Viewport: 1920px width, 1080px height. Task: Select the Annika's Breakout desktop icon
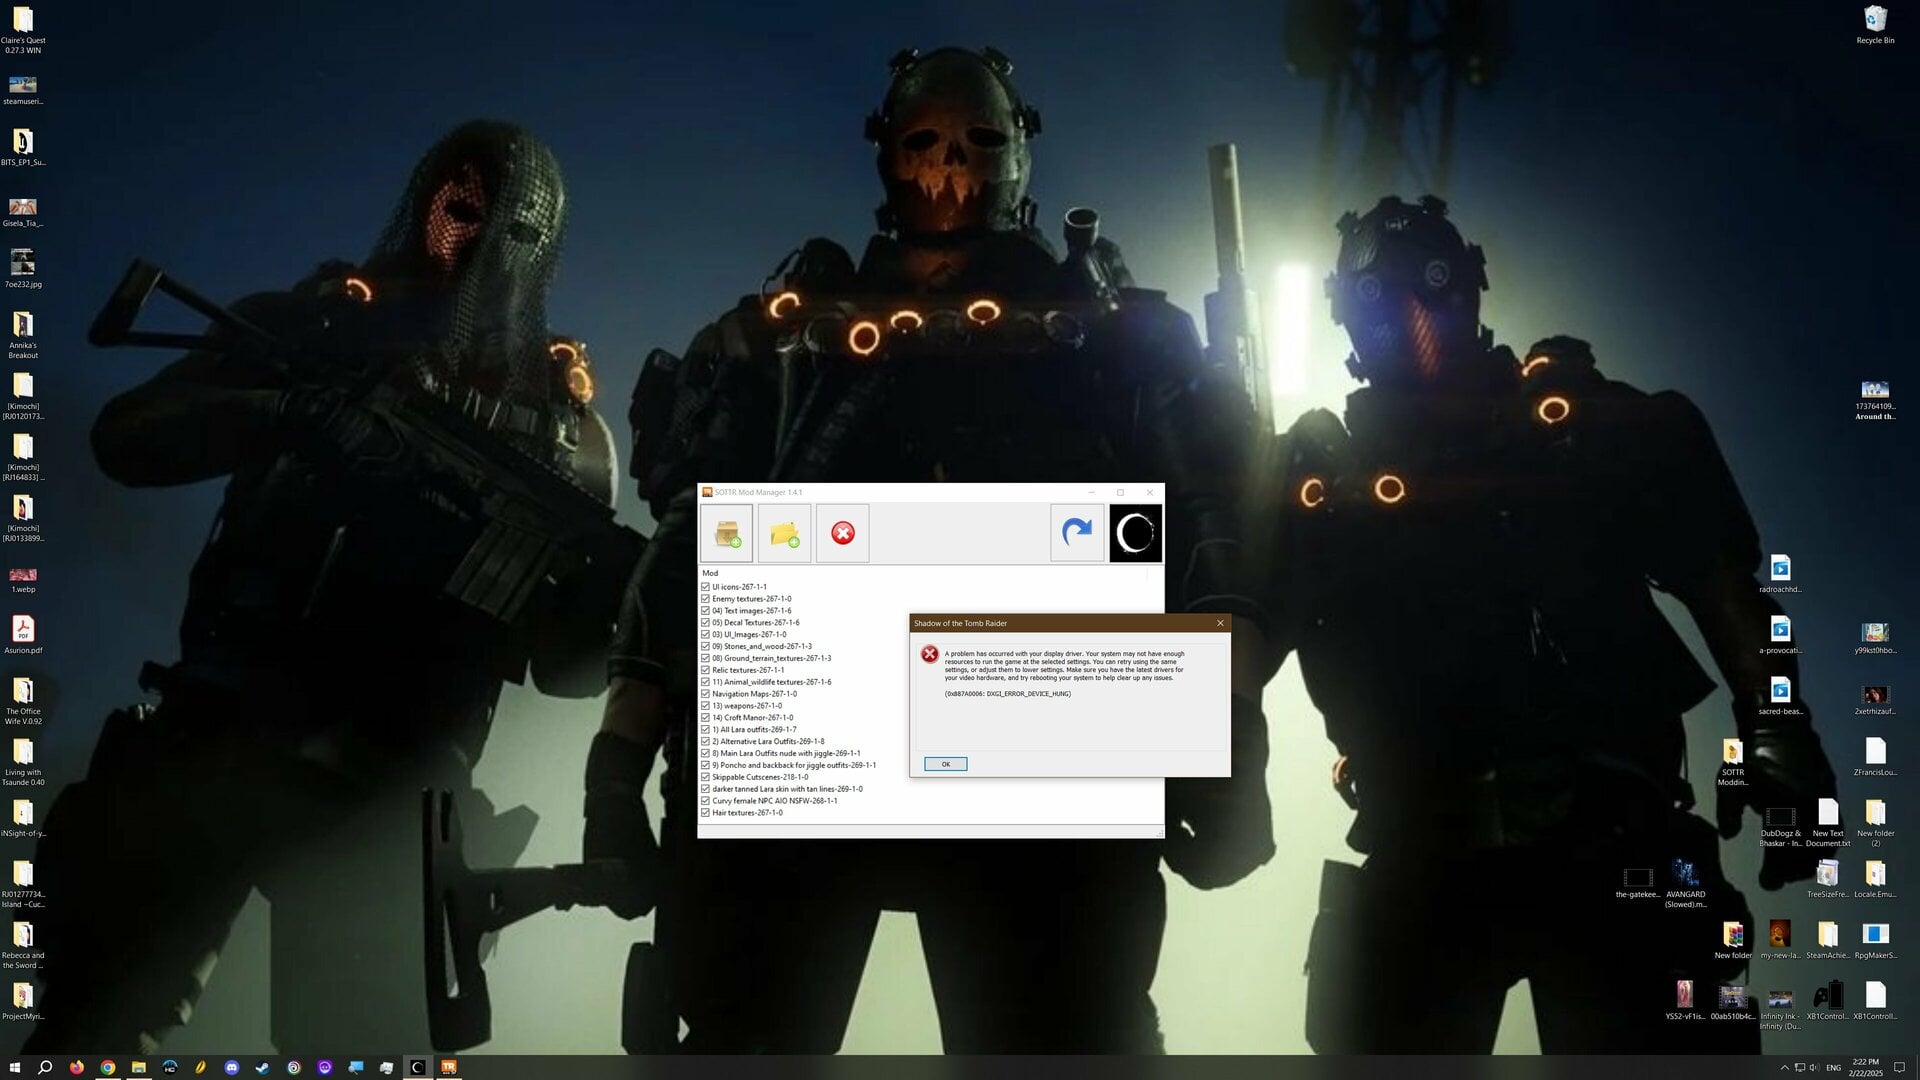click(x=23, y=335)
